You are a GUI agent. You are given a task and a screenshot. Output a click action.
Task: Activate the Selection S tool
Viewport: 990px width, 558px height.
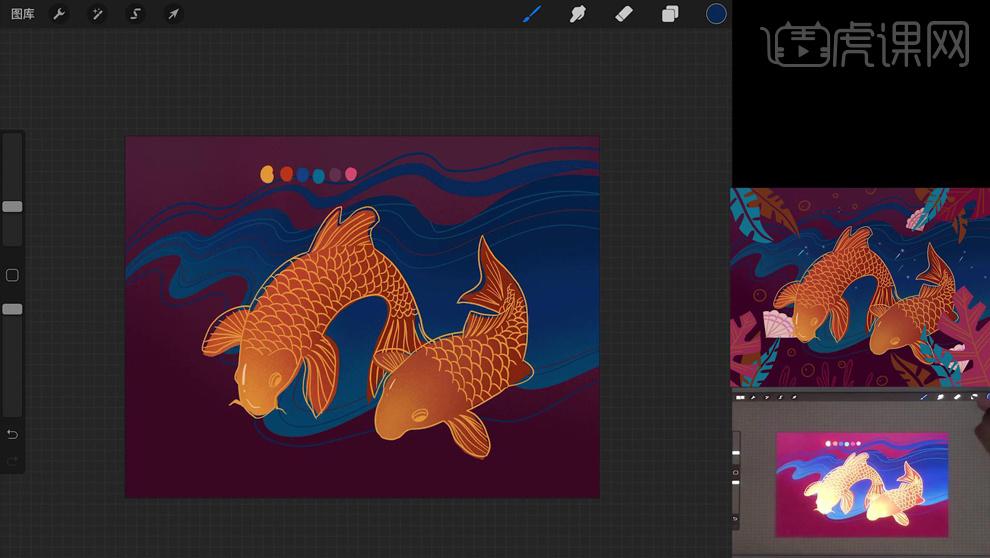[x=135, y=14]
